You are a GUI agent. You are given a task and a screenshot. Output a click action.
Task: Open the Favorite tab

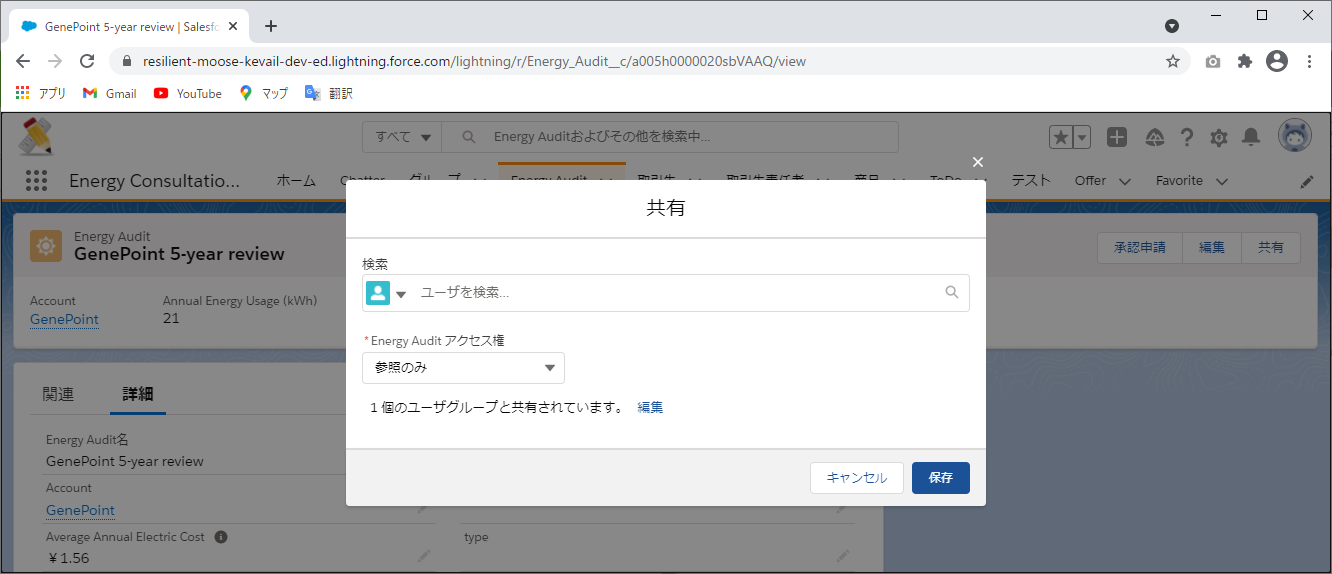tap(1179, 181)
